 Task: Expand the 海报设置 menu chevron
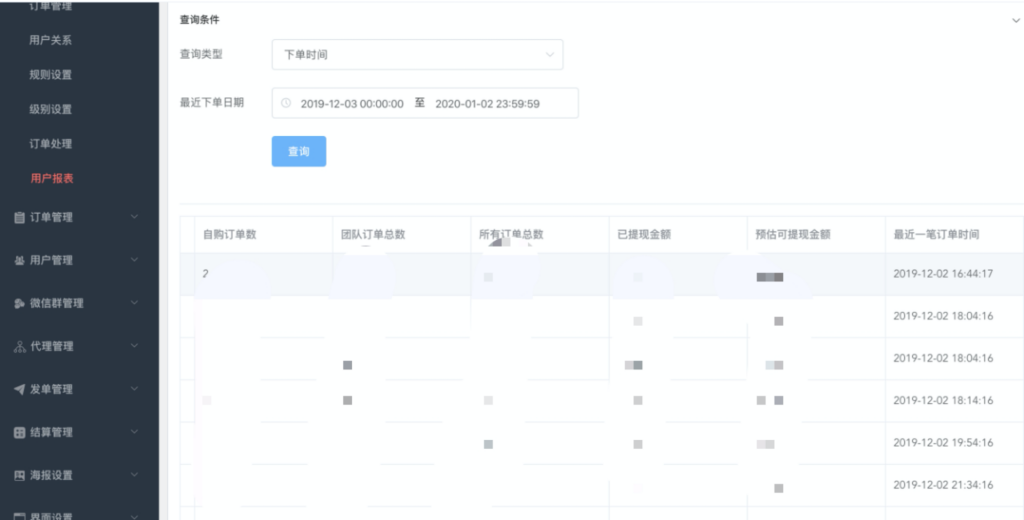click(135, 475)
